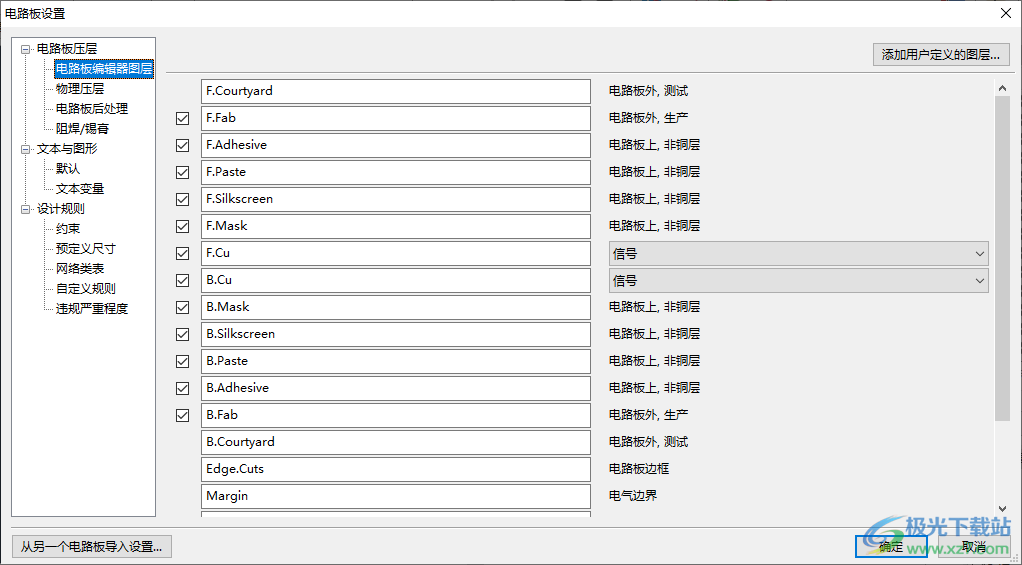The width and height of the screenshot is (1022, 565).
Task: Uncheck the B.Fab layer checkbox
Action: click(182, 416)
